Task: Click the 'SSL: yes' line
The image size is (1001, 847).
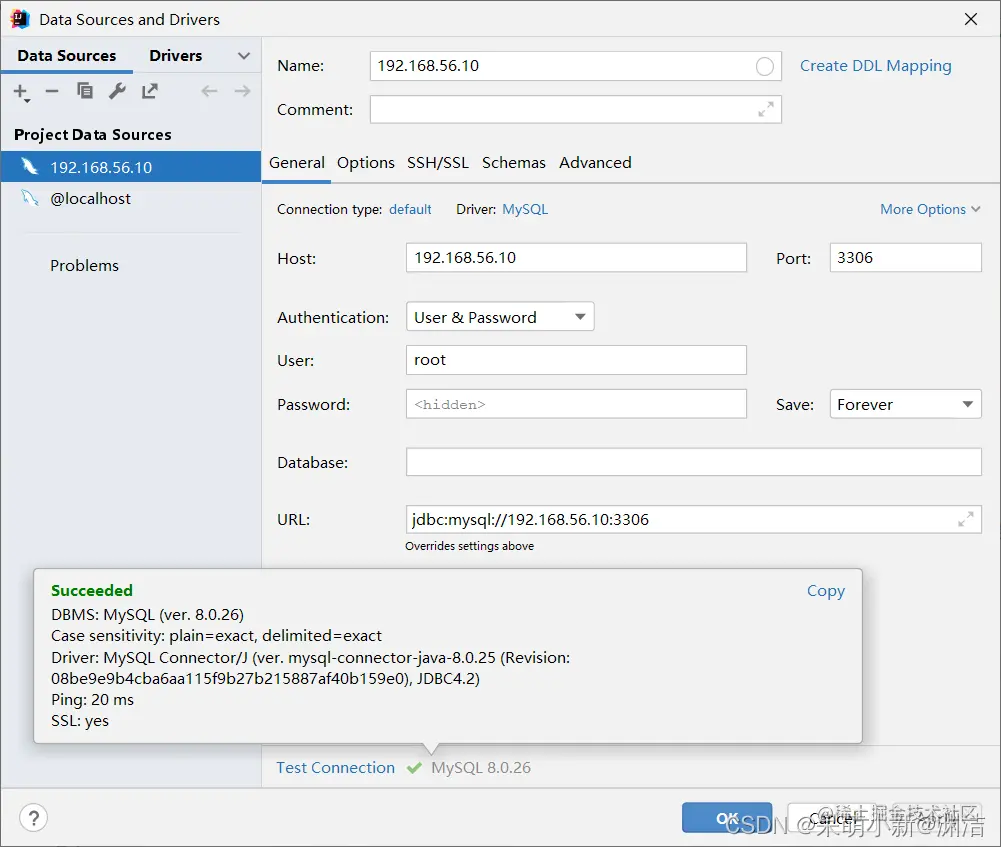Action: (80, 721)
